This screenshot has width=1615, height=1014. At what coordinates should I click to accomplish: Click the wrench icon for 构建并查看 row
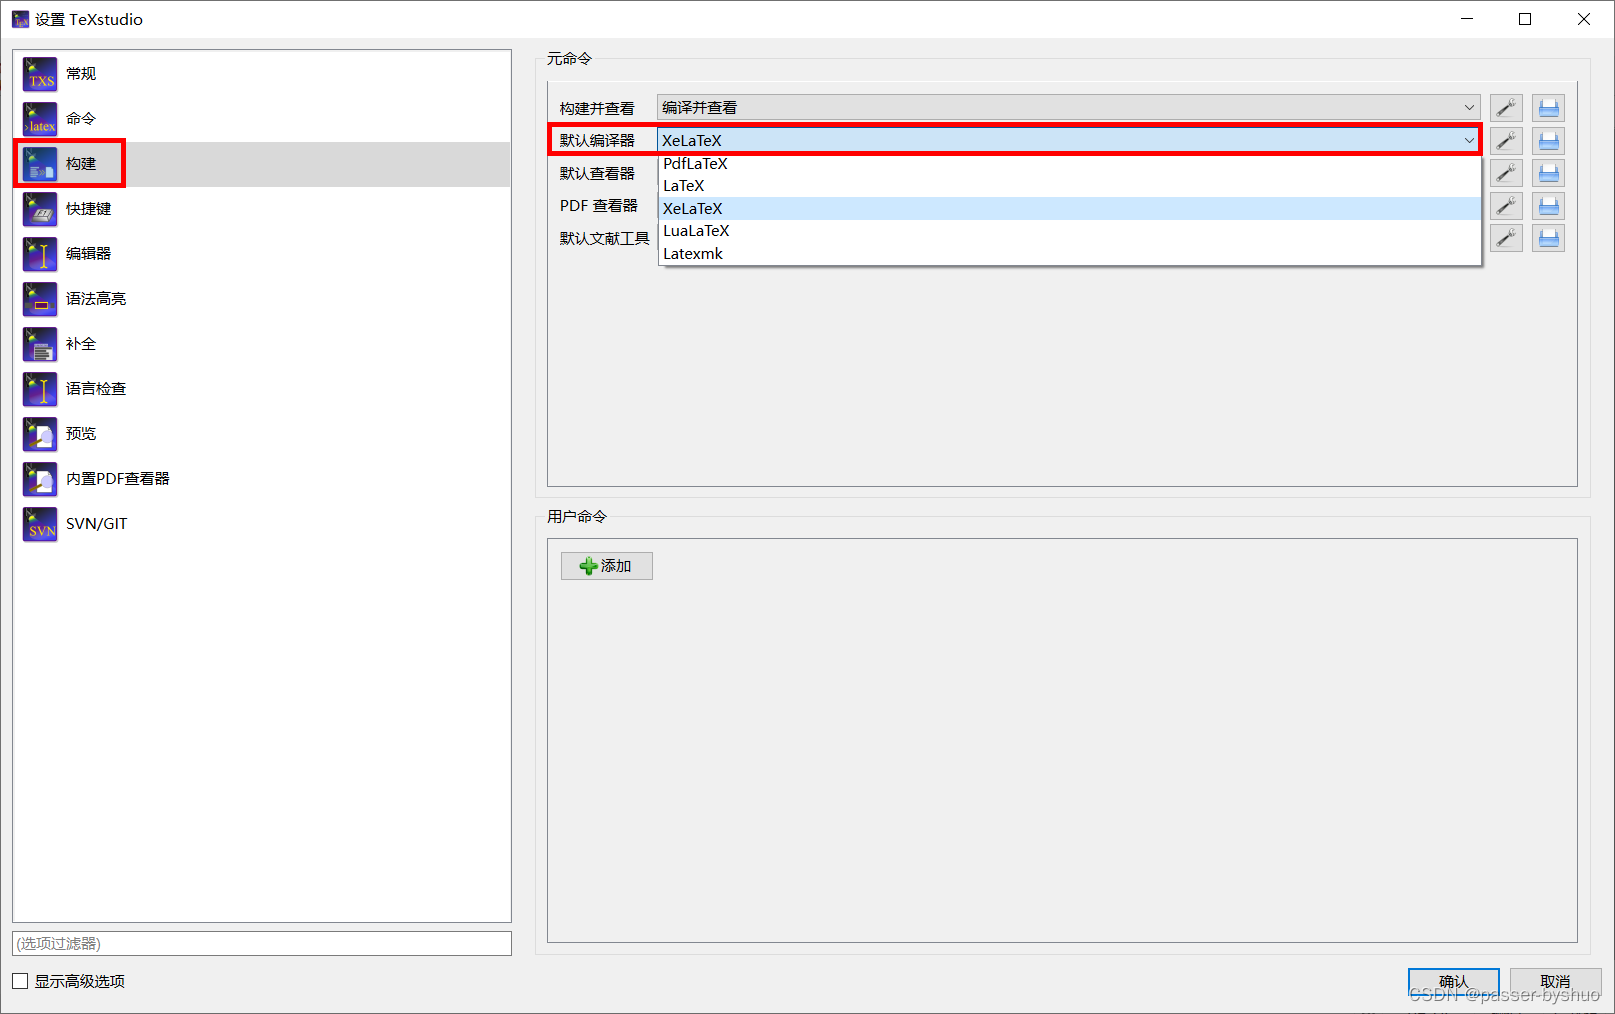pyautogui.click(x=1506, y=108)
